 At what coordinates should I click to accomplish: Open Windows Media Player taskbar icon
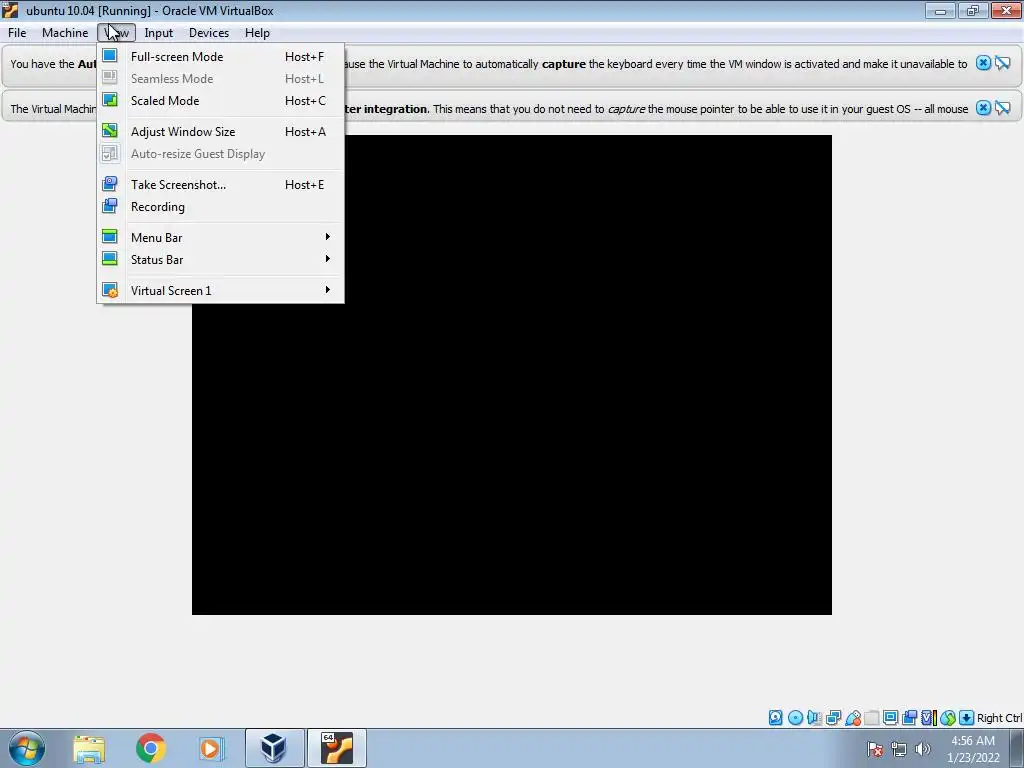click(x=211, y=748)
